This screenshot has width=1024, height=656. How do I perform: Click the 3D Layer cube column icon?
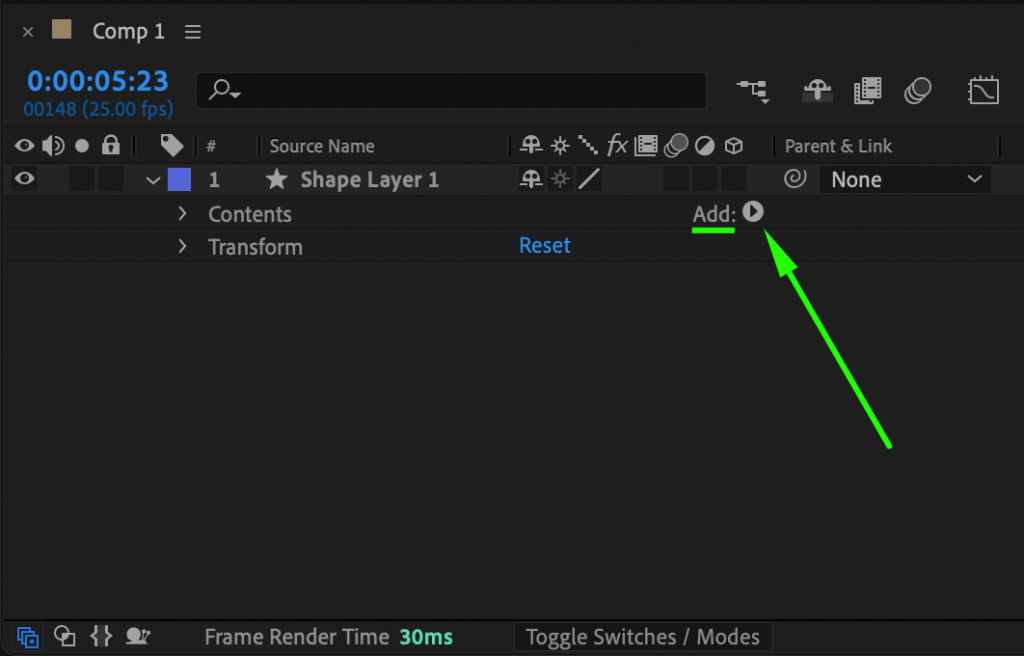pyautogui.click(x=734, y=145)
